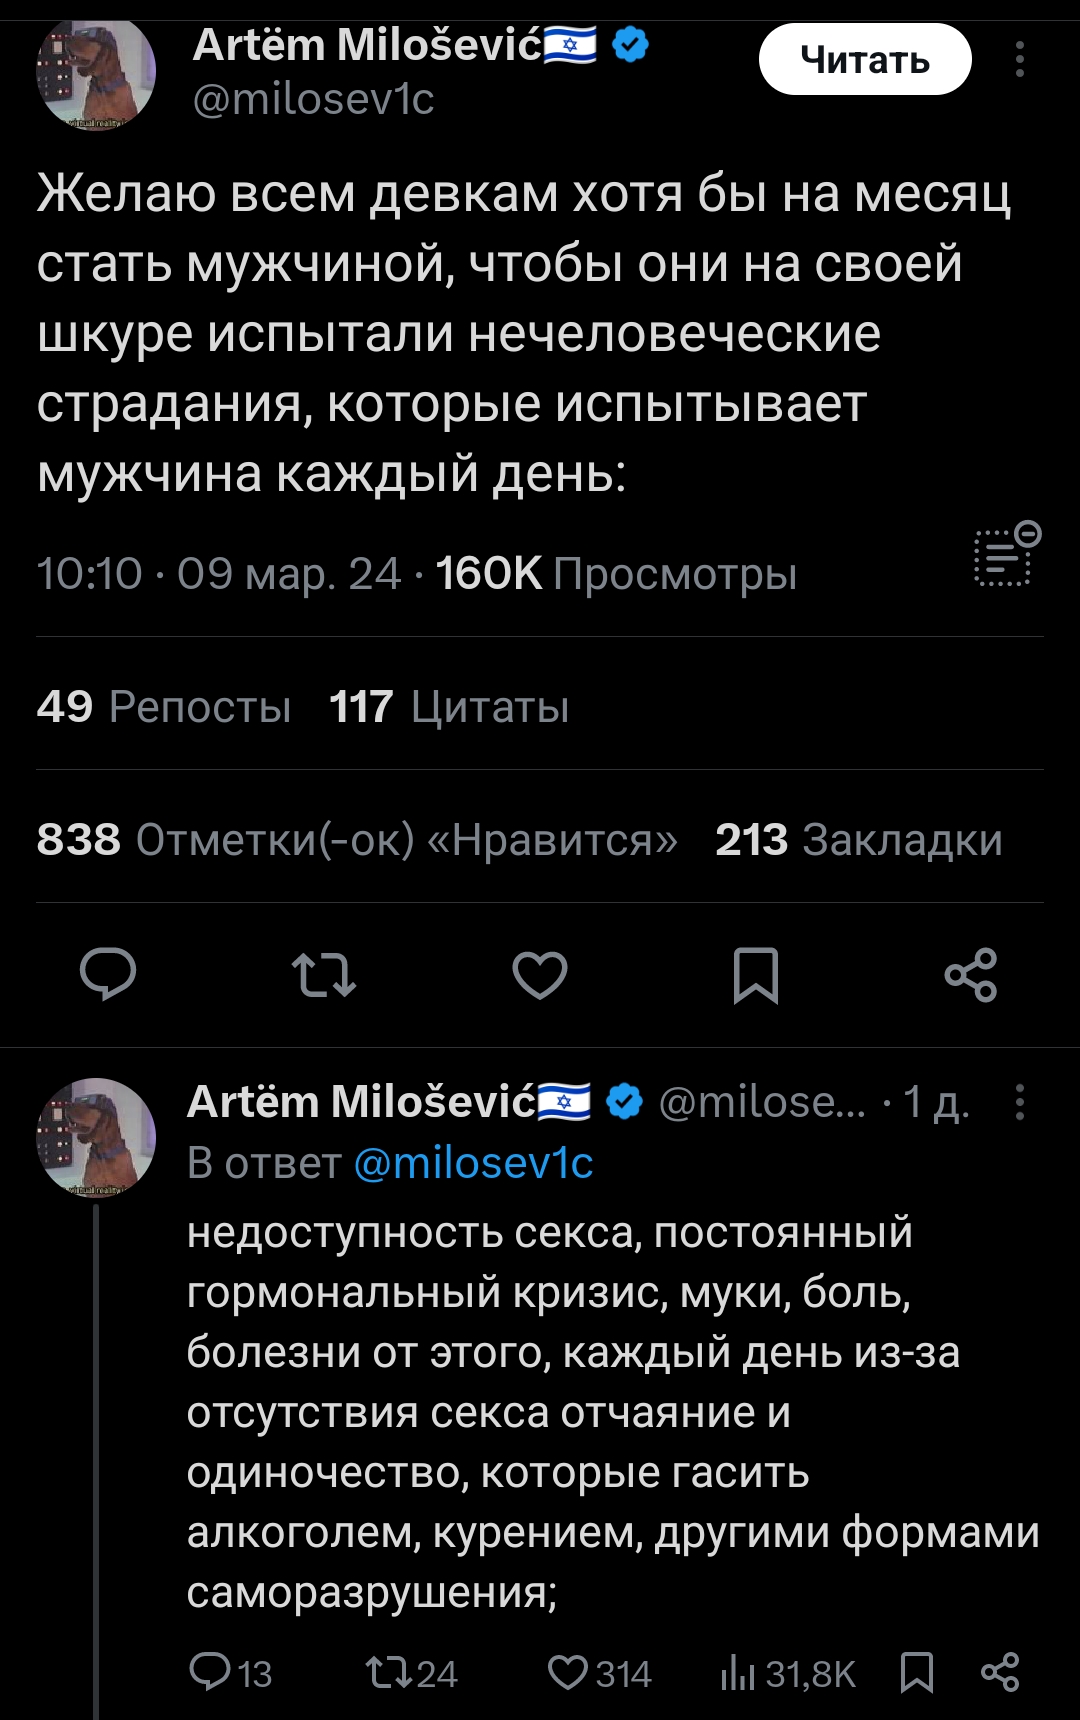Tap the repost icon under main tweet
Screen dimensions: 1080x1720
(324, 975)
